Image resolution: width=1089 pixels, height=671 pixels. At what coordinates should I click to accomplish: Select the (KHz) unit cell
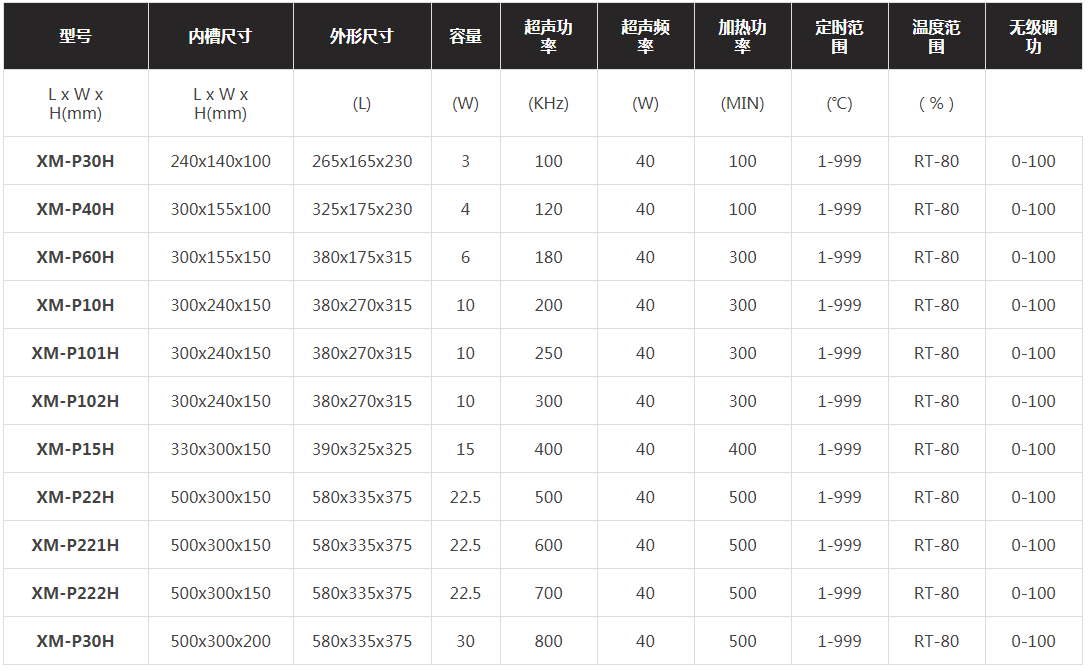pyautogui.click(x=549, y=103)
